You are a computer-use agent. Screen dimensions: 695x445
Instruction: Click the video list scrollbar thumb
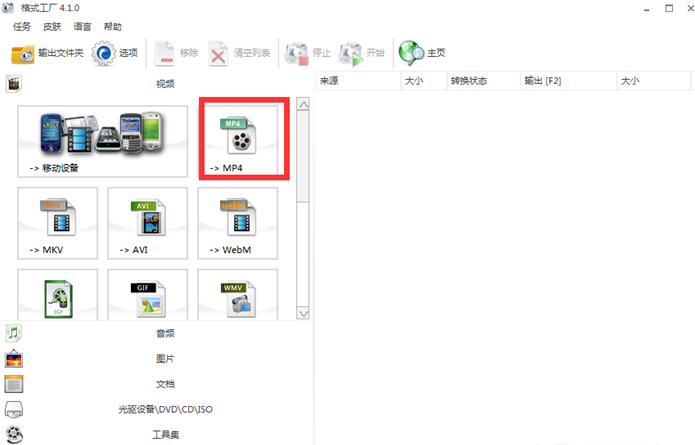(303, 156)
